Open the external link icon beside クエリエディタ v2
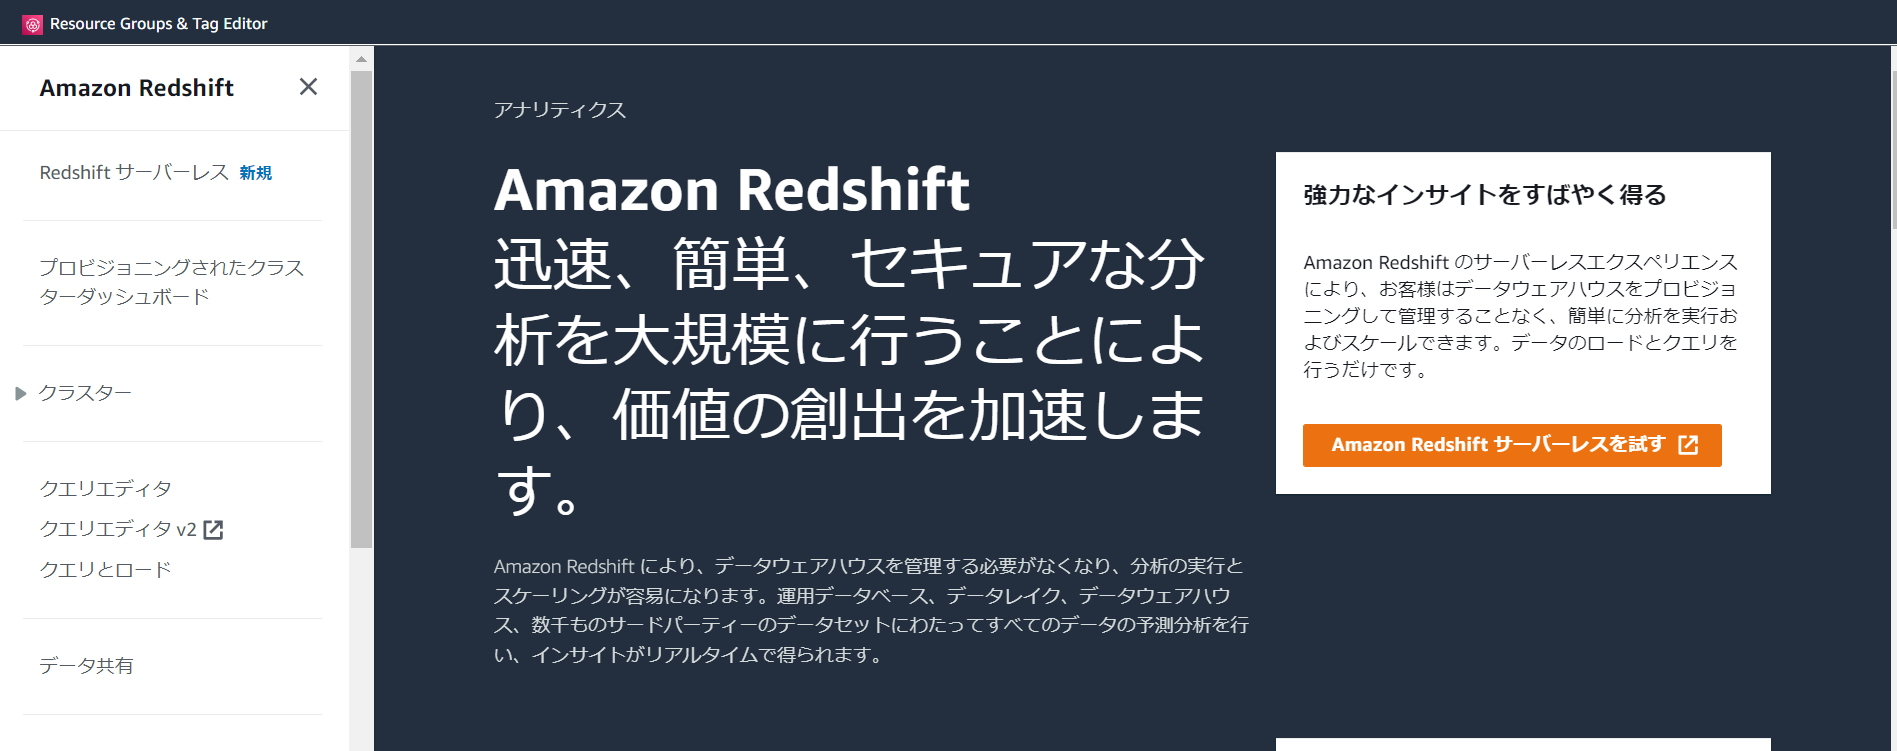This screenshot has height=751, width=1897. click(x=215, y=529)
